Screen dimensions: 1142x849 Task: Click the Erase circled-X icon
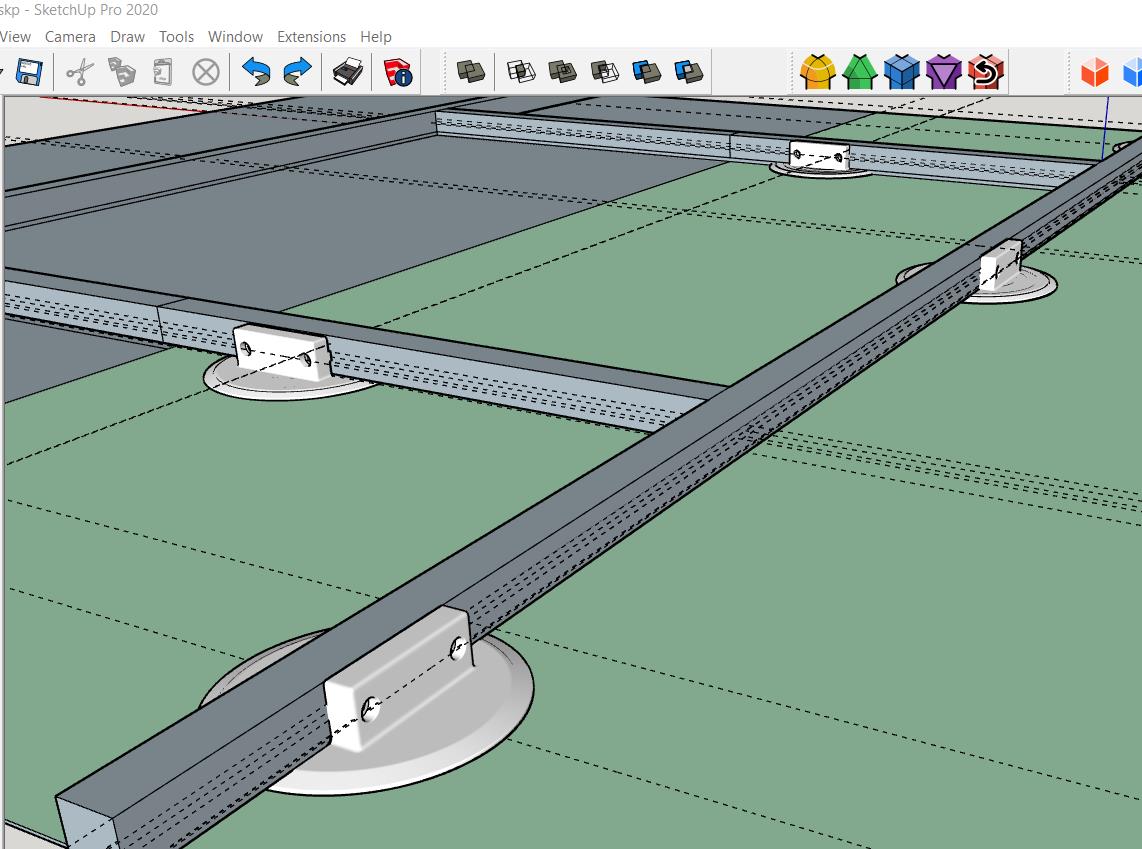[205, 72]
